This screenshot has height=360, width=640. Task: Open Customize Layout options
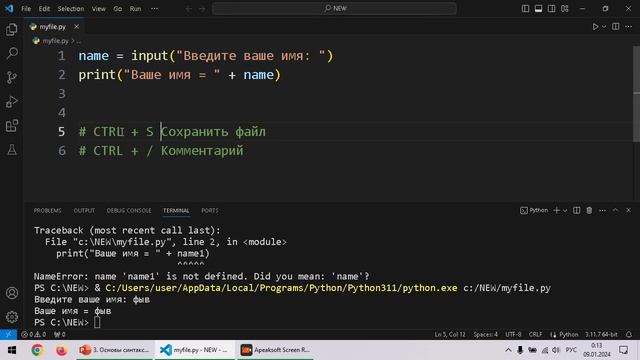coord(564,8)
